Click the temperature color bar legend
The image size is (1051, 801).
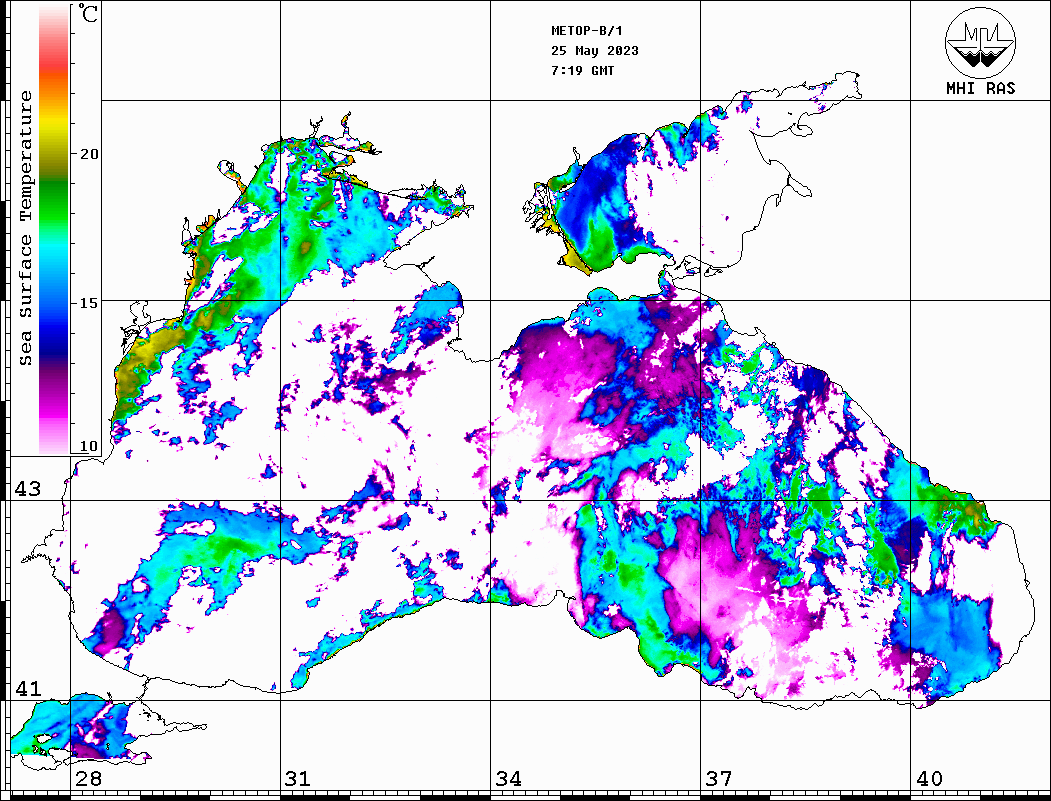(x=54, y=229)
